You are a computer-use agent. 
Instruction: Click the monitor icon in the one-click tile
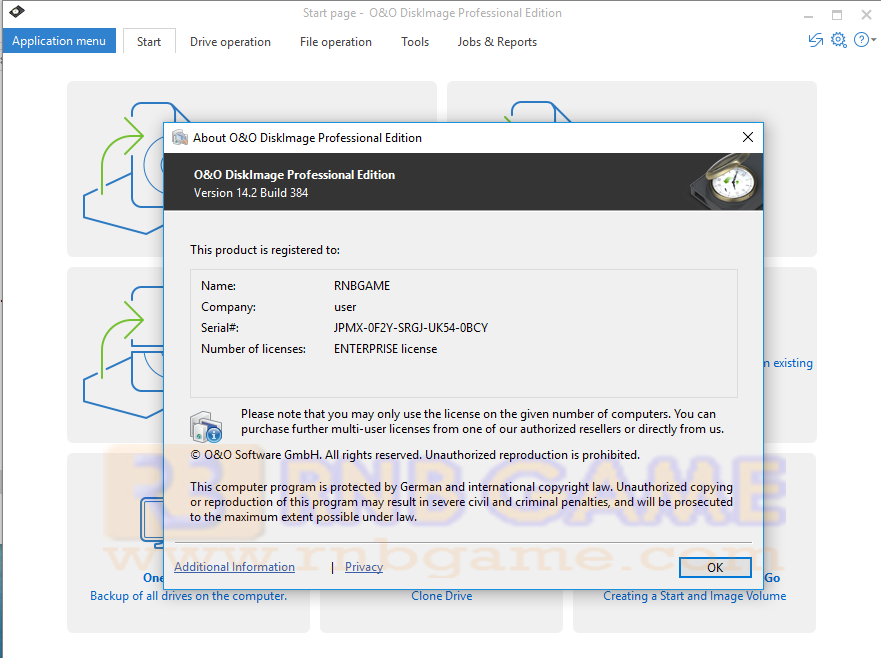click(152, 523)
